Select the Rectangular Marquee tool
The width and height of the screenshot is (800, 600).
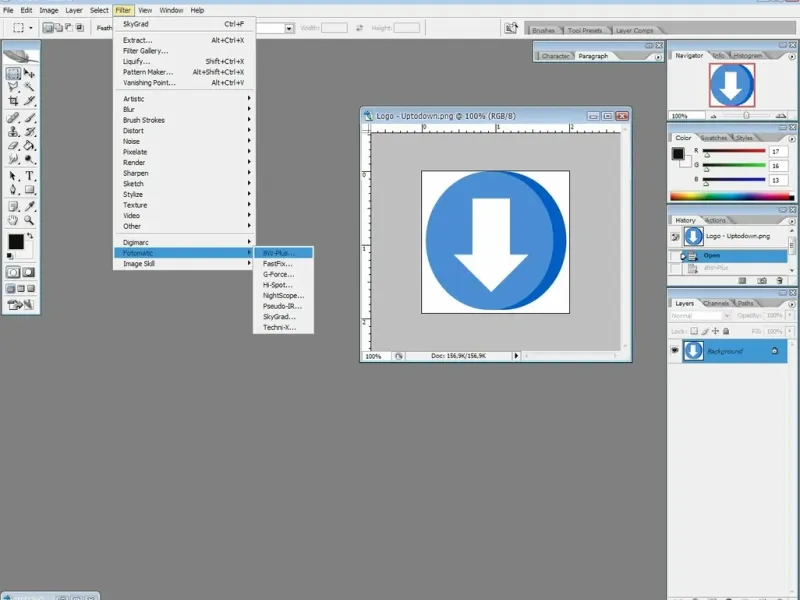(13, 73)
